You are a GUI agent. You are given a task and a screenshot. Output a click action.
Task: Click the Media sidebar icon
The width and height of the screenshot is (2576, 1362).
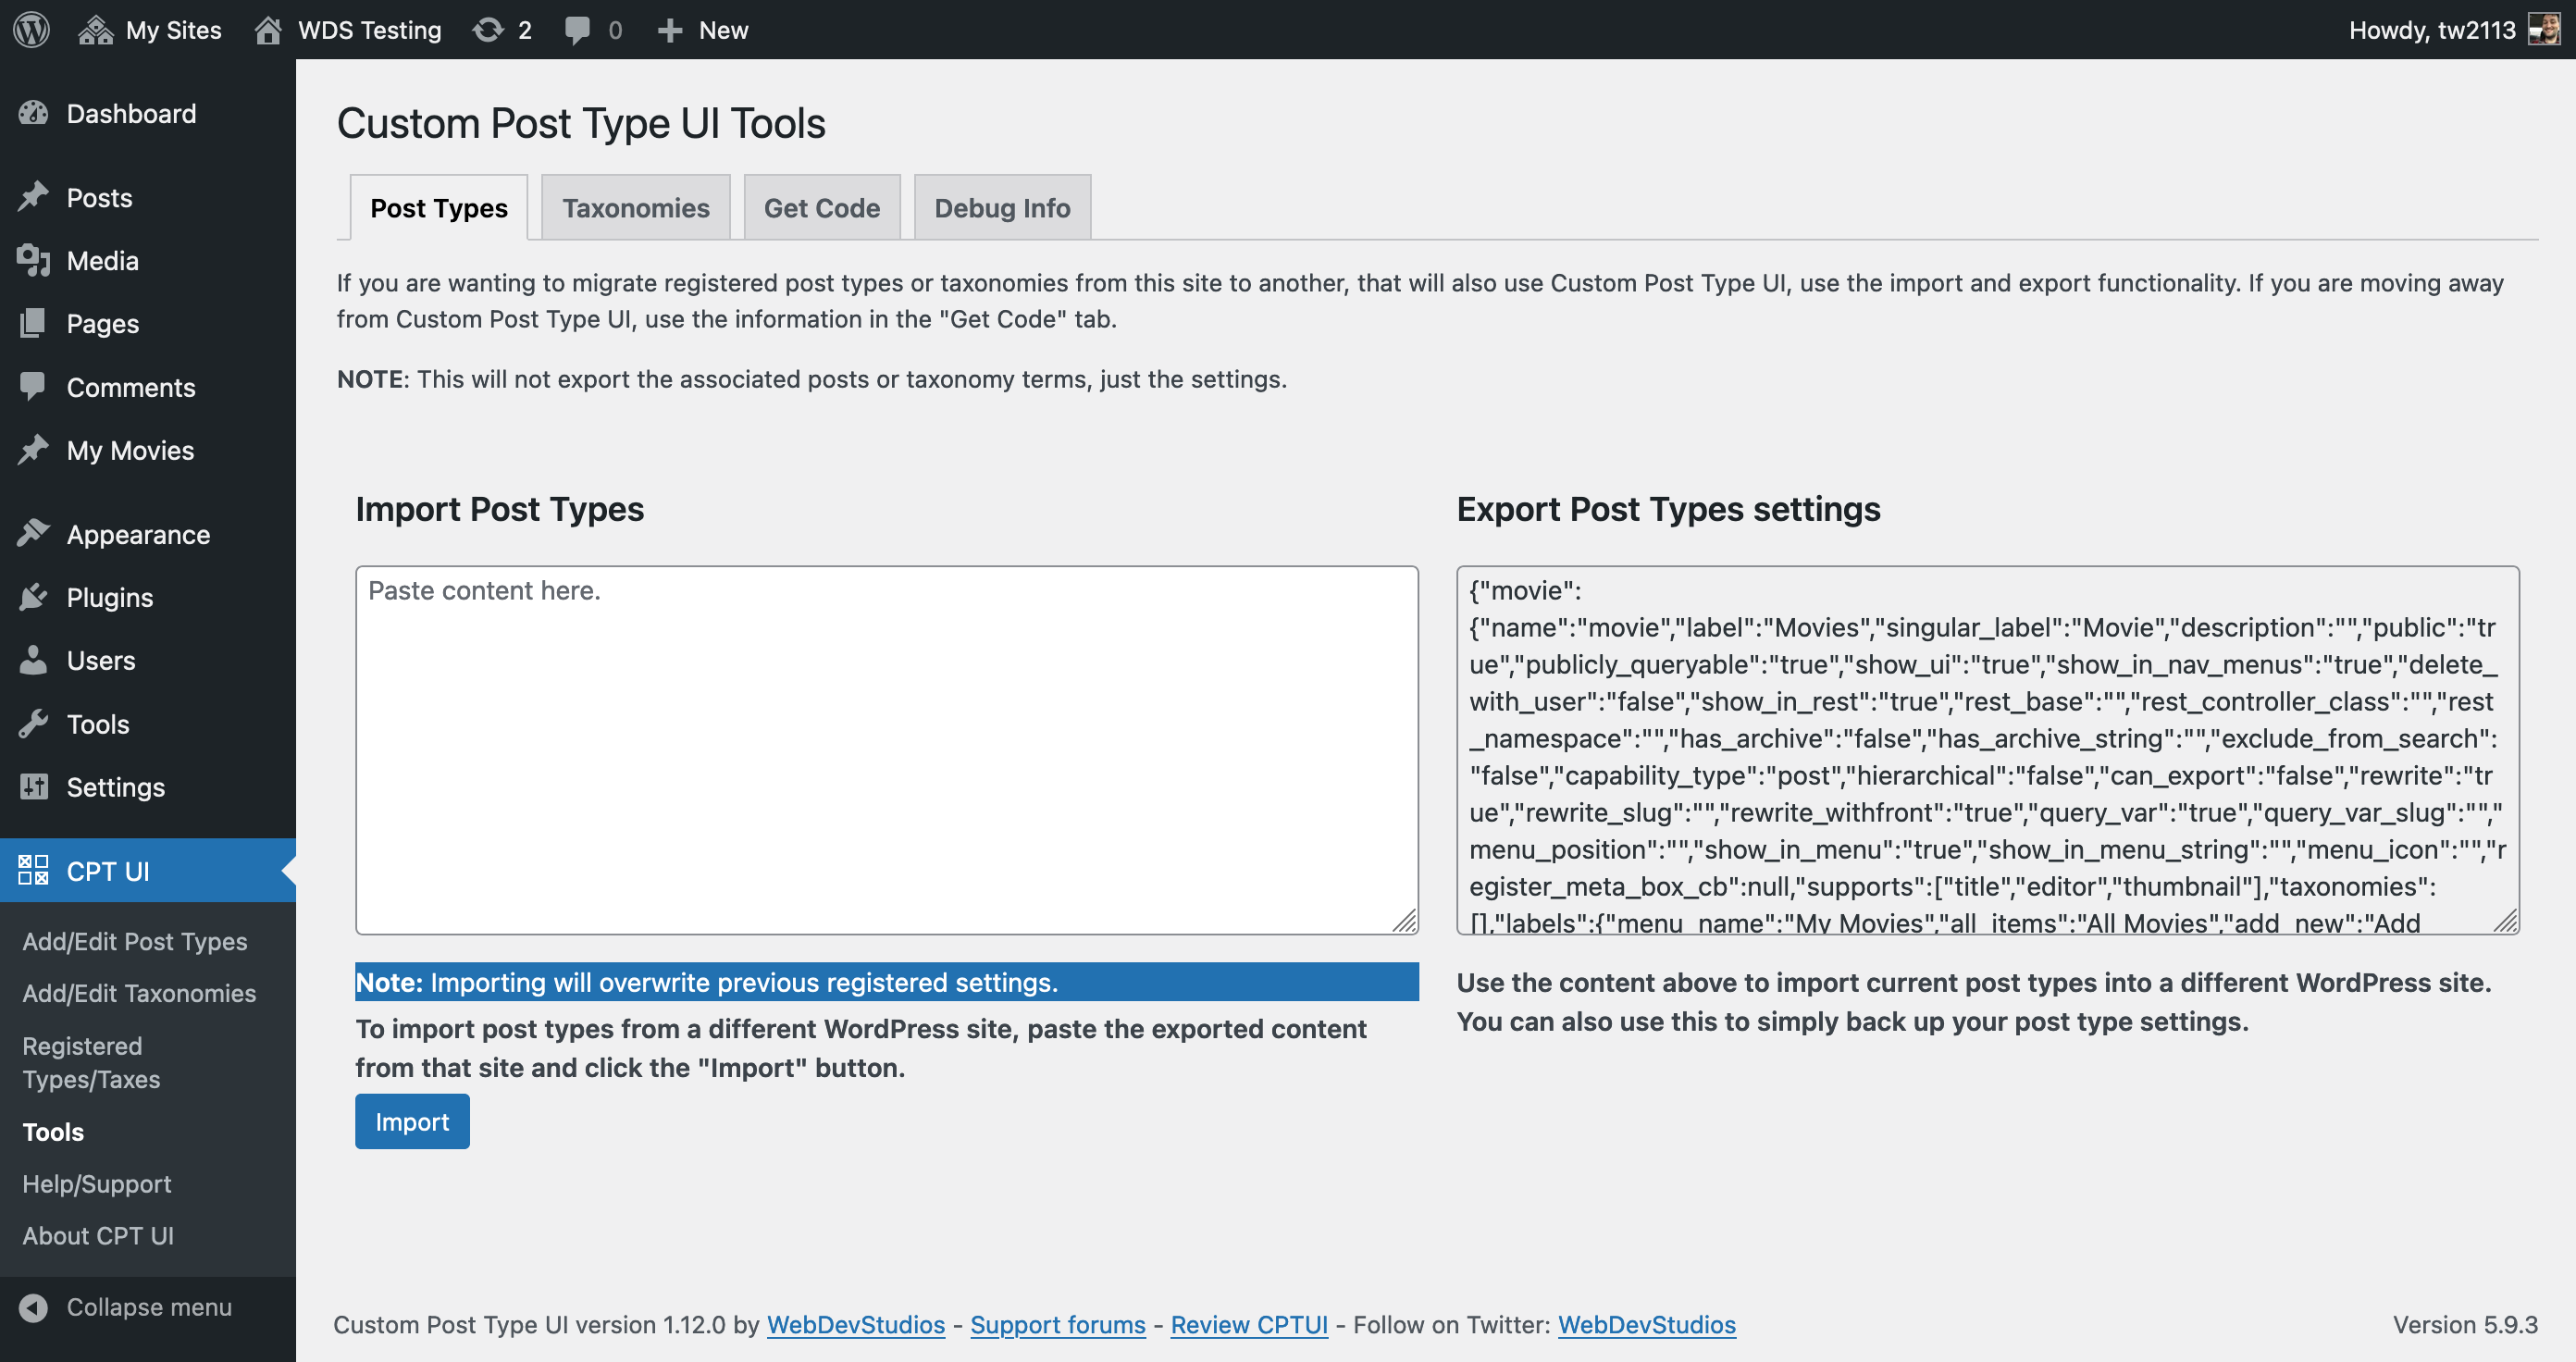[x=34, y=259]
